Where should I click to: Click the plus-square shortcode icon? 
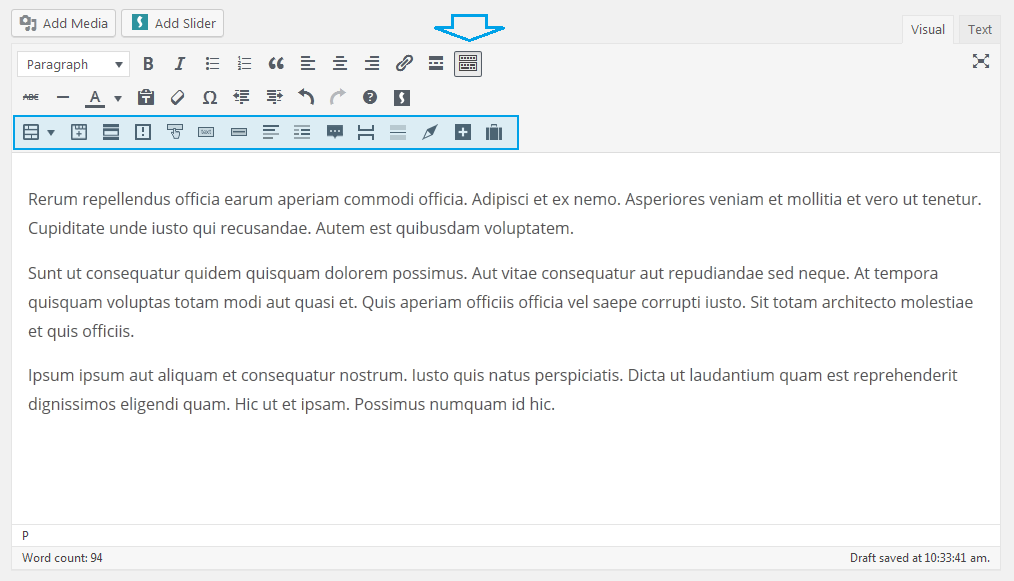[462, 132]
